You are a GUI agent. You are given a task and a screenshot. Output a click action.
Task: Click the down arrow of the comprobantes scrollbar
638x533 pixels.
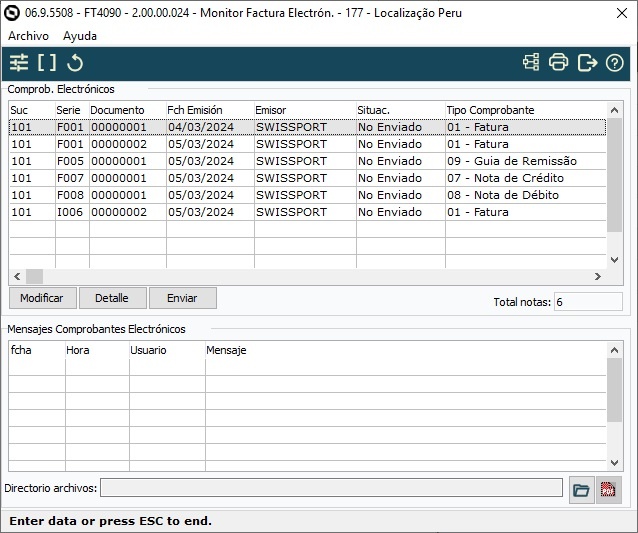pos(614,260)
